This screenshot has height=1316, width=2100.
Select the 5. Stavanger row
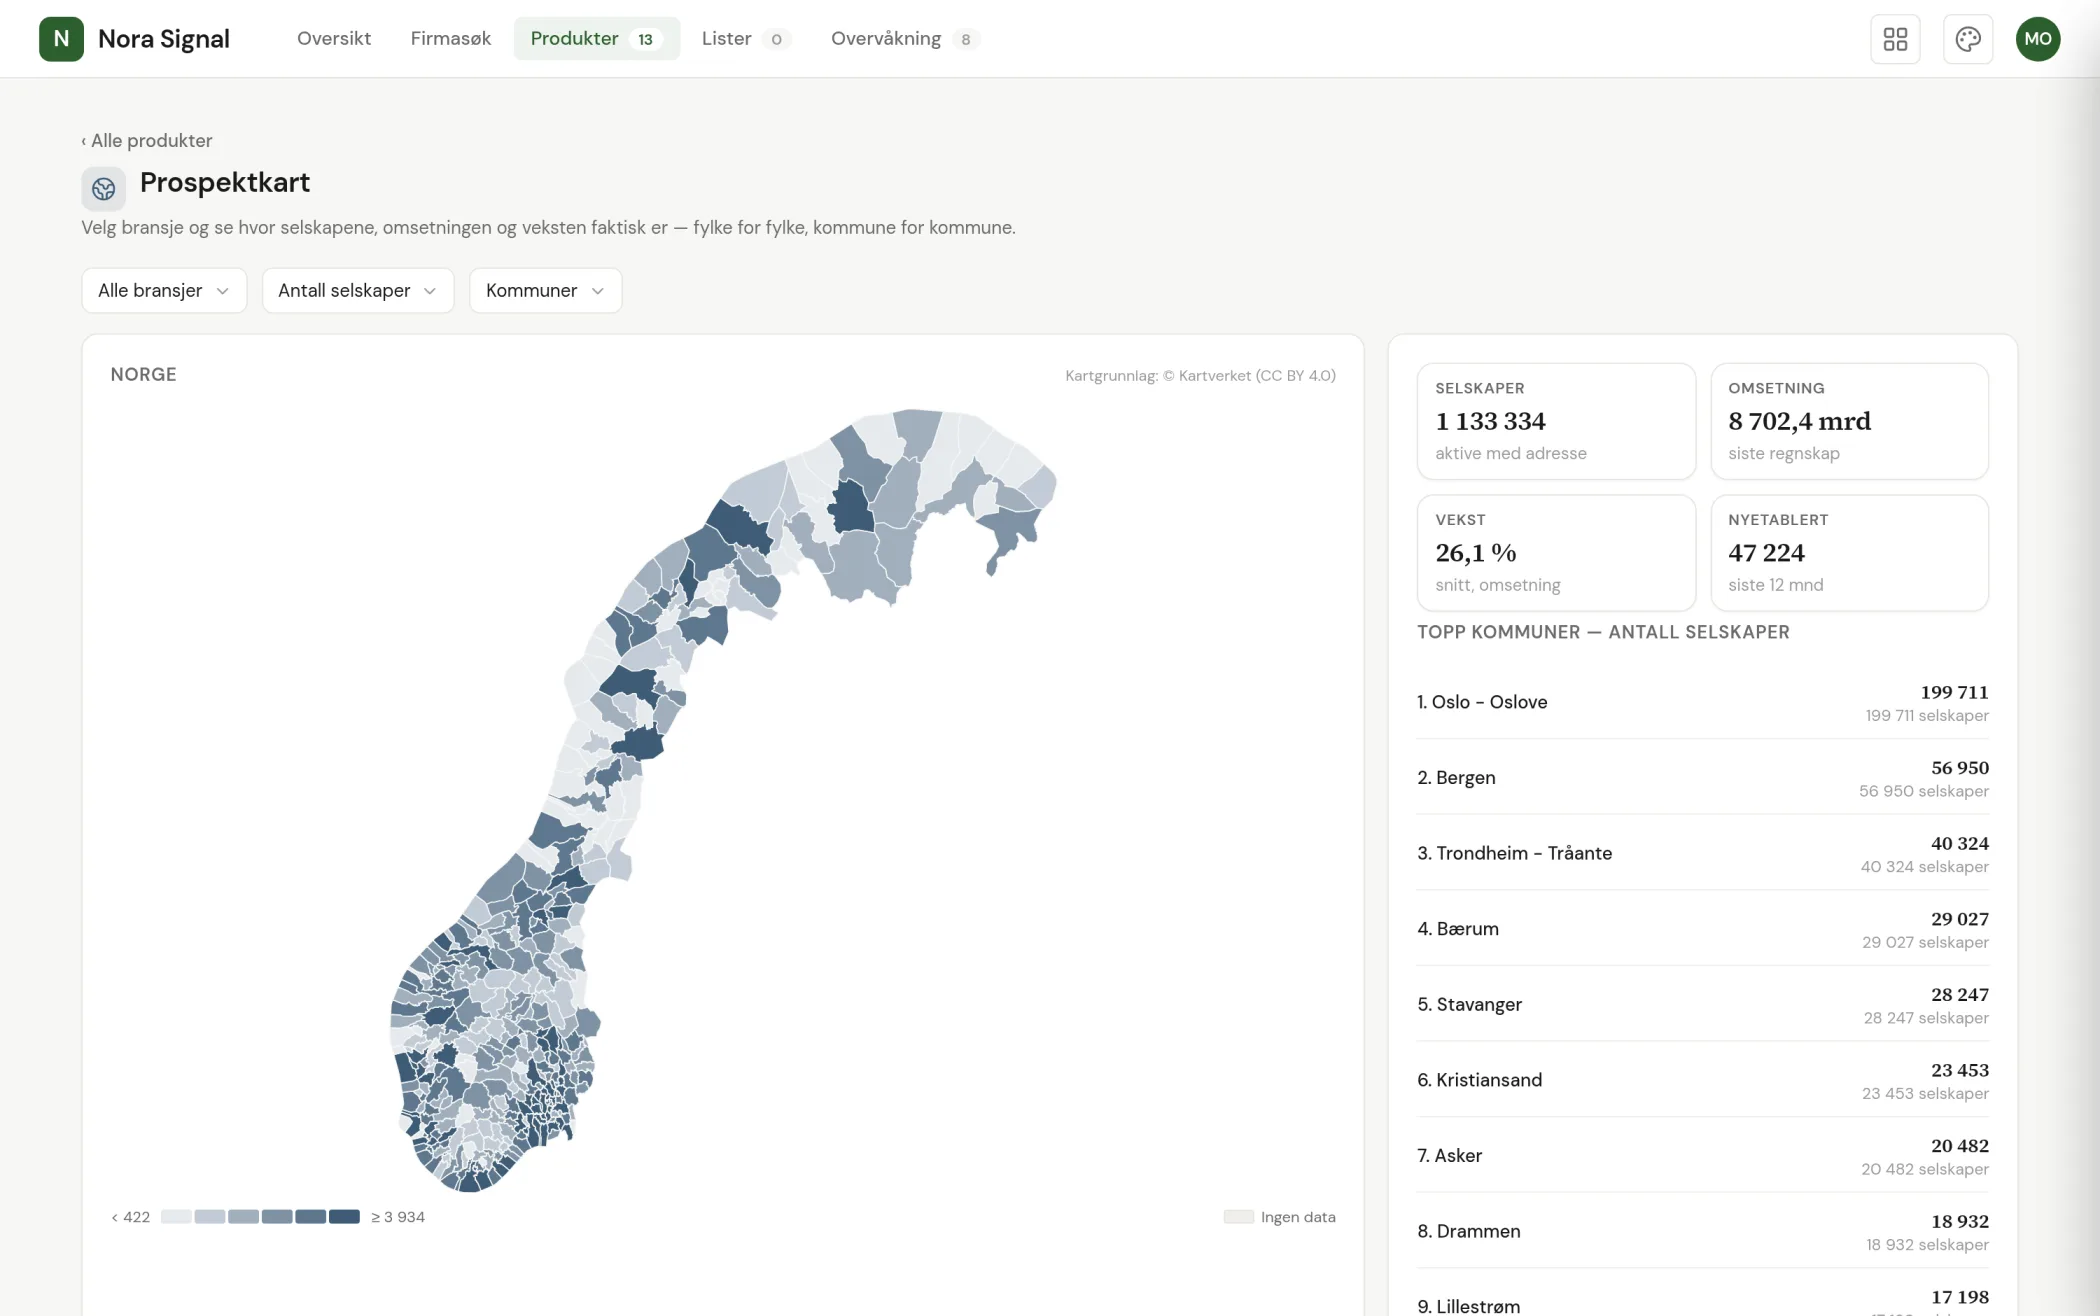1703,1004
